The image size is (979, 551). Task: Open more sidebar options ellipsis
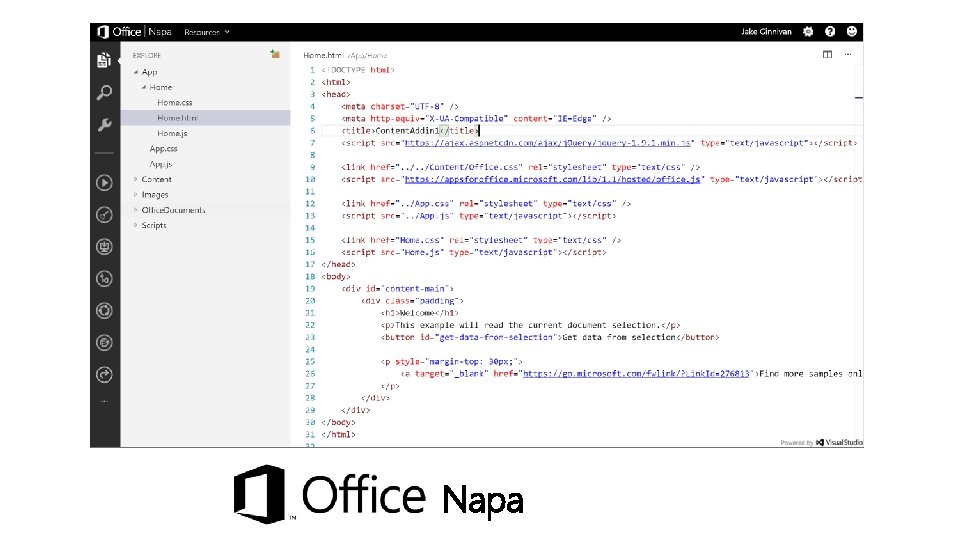point(104,401)
